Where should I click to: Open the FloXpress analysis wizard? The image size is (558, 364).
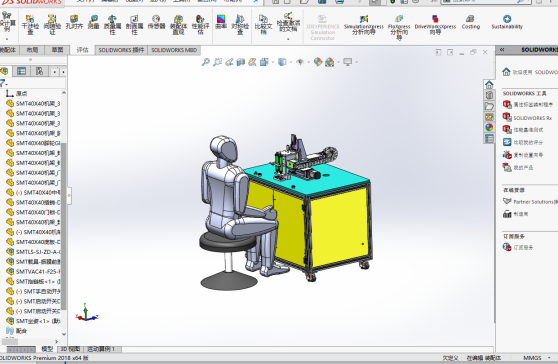point(399,27)
